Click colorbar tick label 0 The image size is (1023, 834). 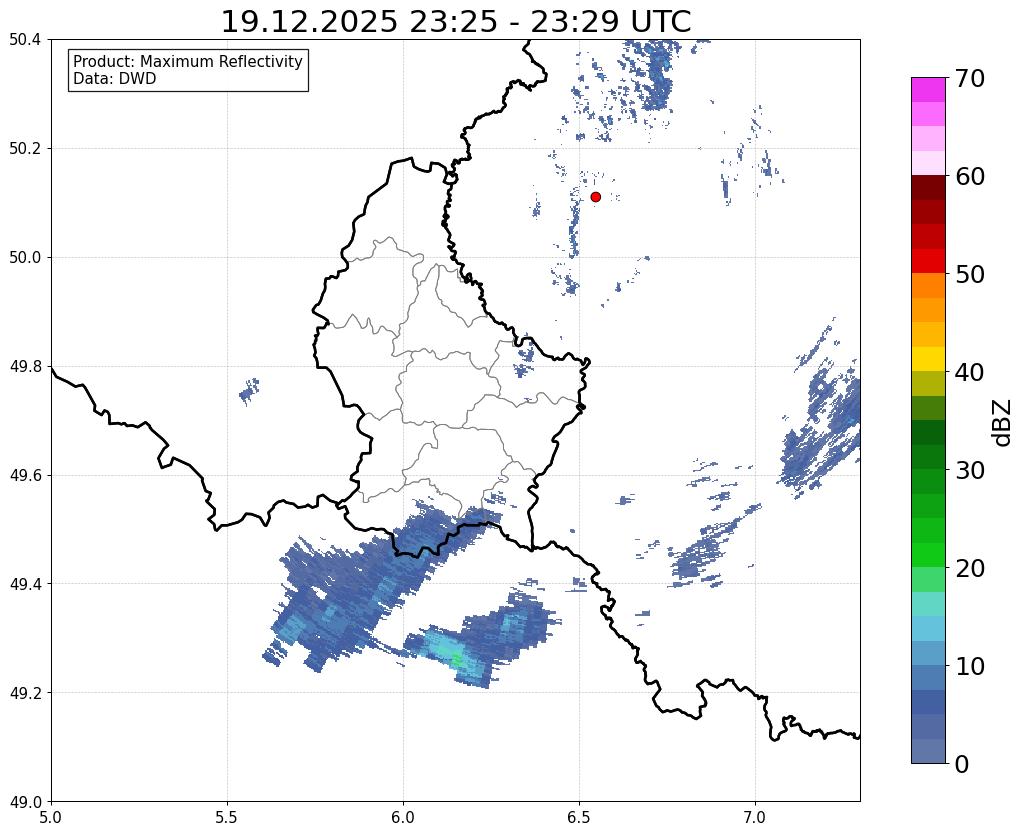[962, 764]
